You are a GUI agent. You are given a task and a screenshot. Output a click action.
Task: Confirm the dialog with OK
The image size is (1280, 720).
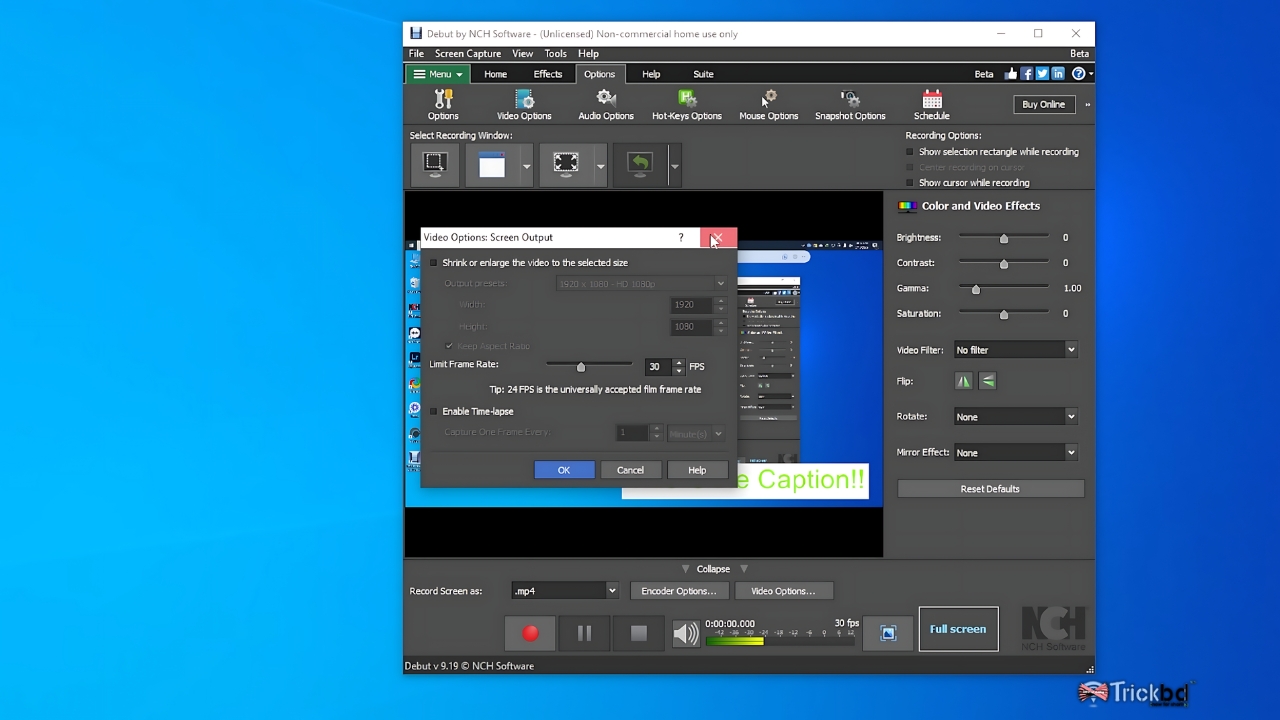[x=564, y=470]
